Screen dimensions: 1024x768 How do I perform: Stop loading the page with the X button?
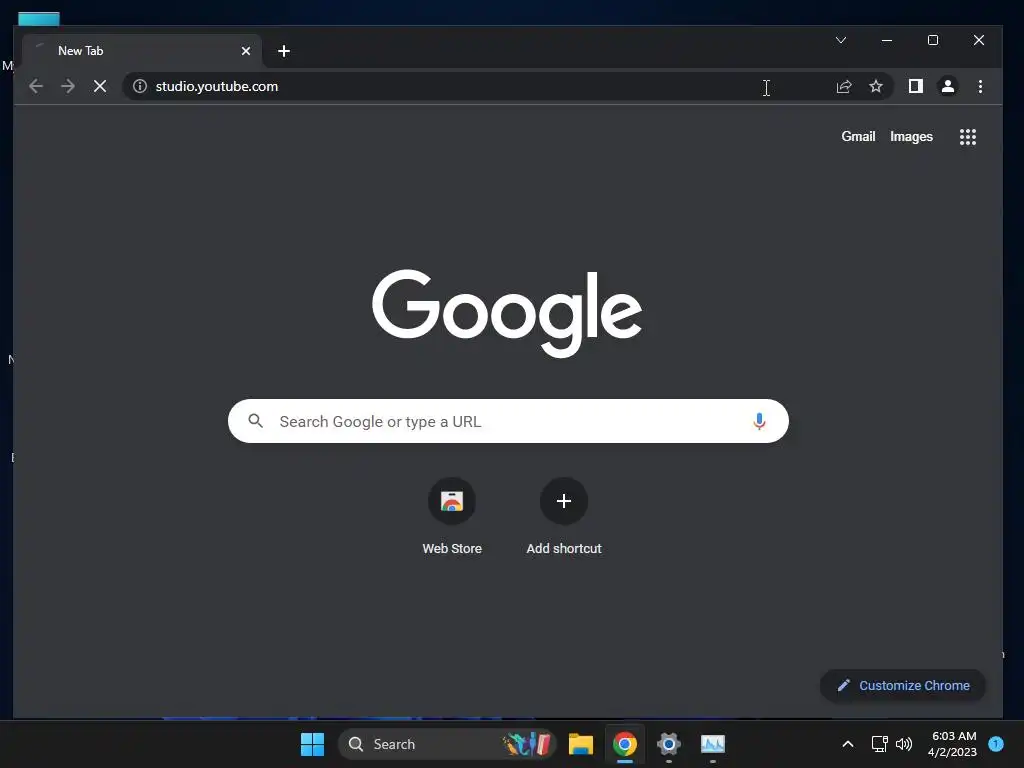tap(100, 86)
